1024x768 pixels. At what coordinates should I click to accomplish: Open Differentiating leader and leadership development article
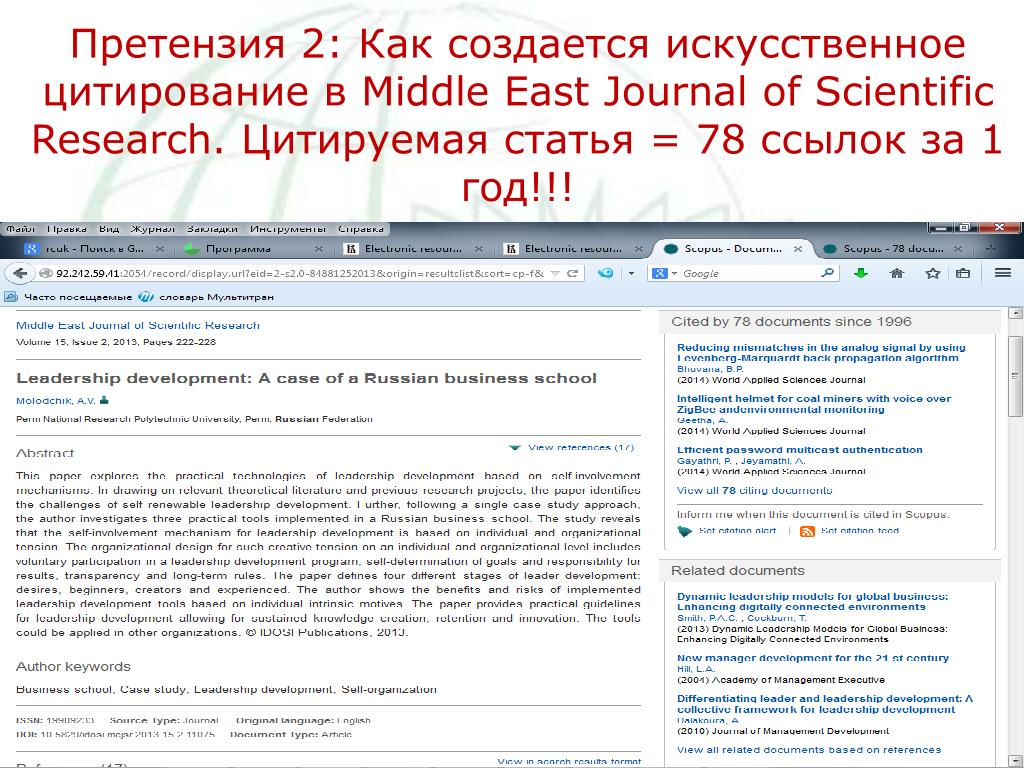(825, 704)
